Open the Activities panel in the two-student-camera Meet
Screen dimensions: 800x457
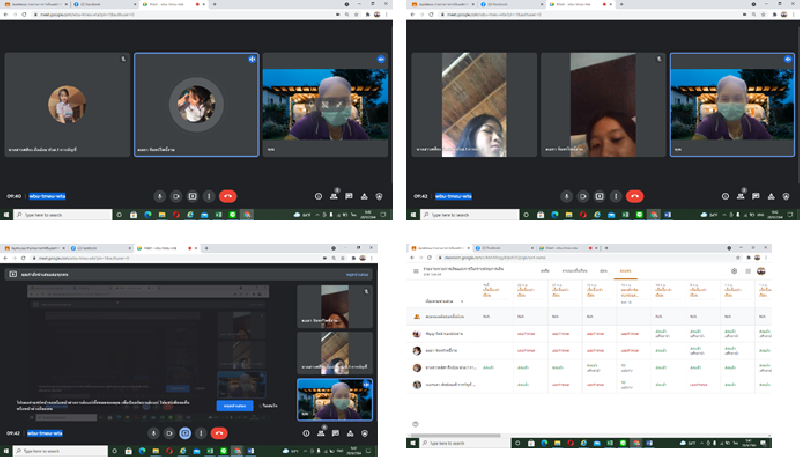coord(769,196)
